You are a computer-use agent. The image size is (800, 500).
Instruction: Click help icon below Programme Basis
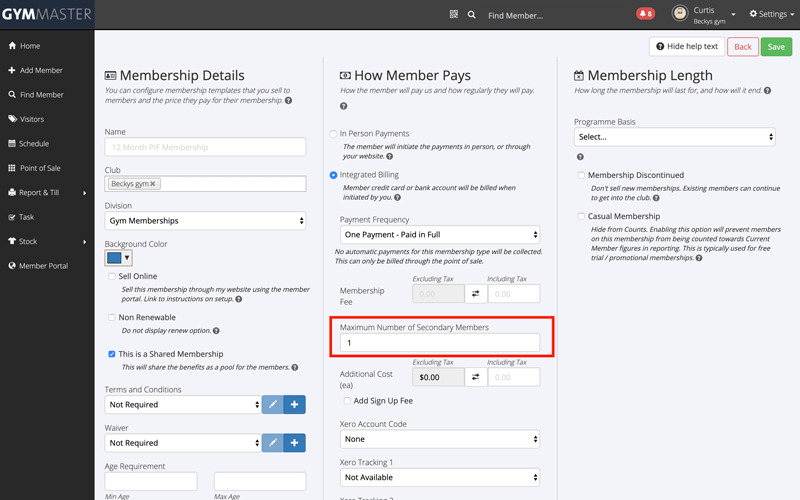580,156
